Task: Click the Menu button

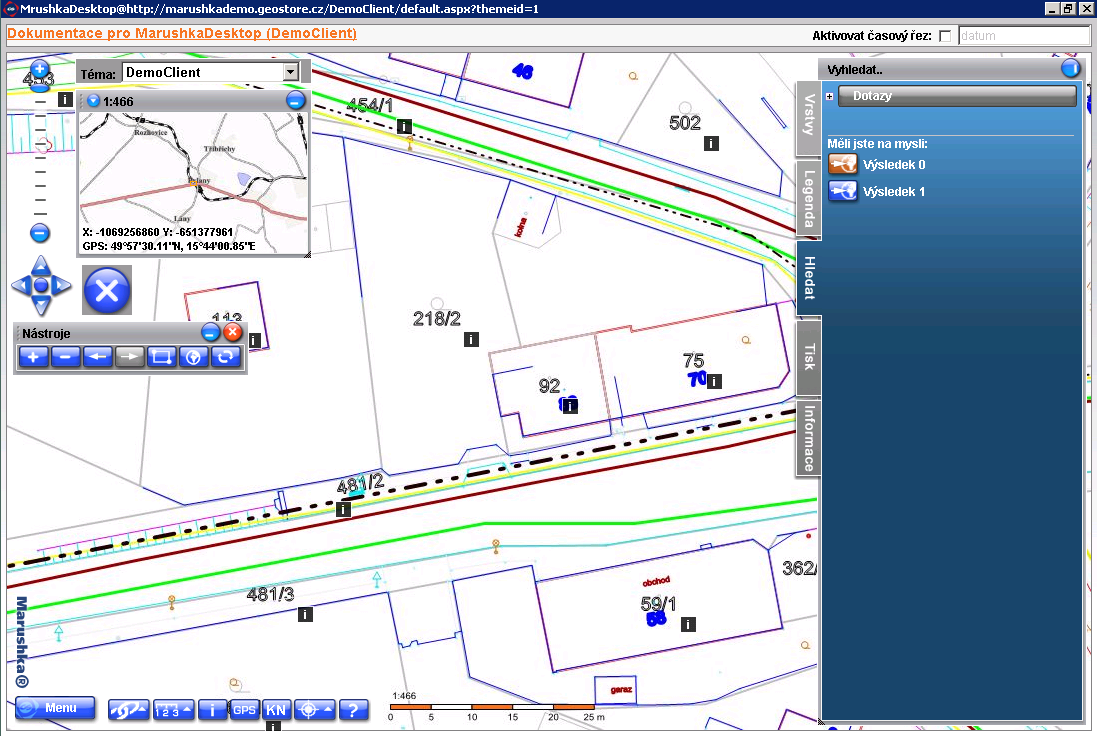Action: tap(55, 708)
